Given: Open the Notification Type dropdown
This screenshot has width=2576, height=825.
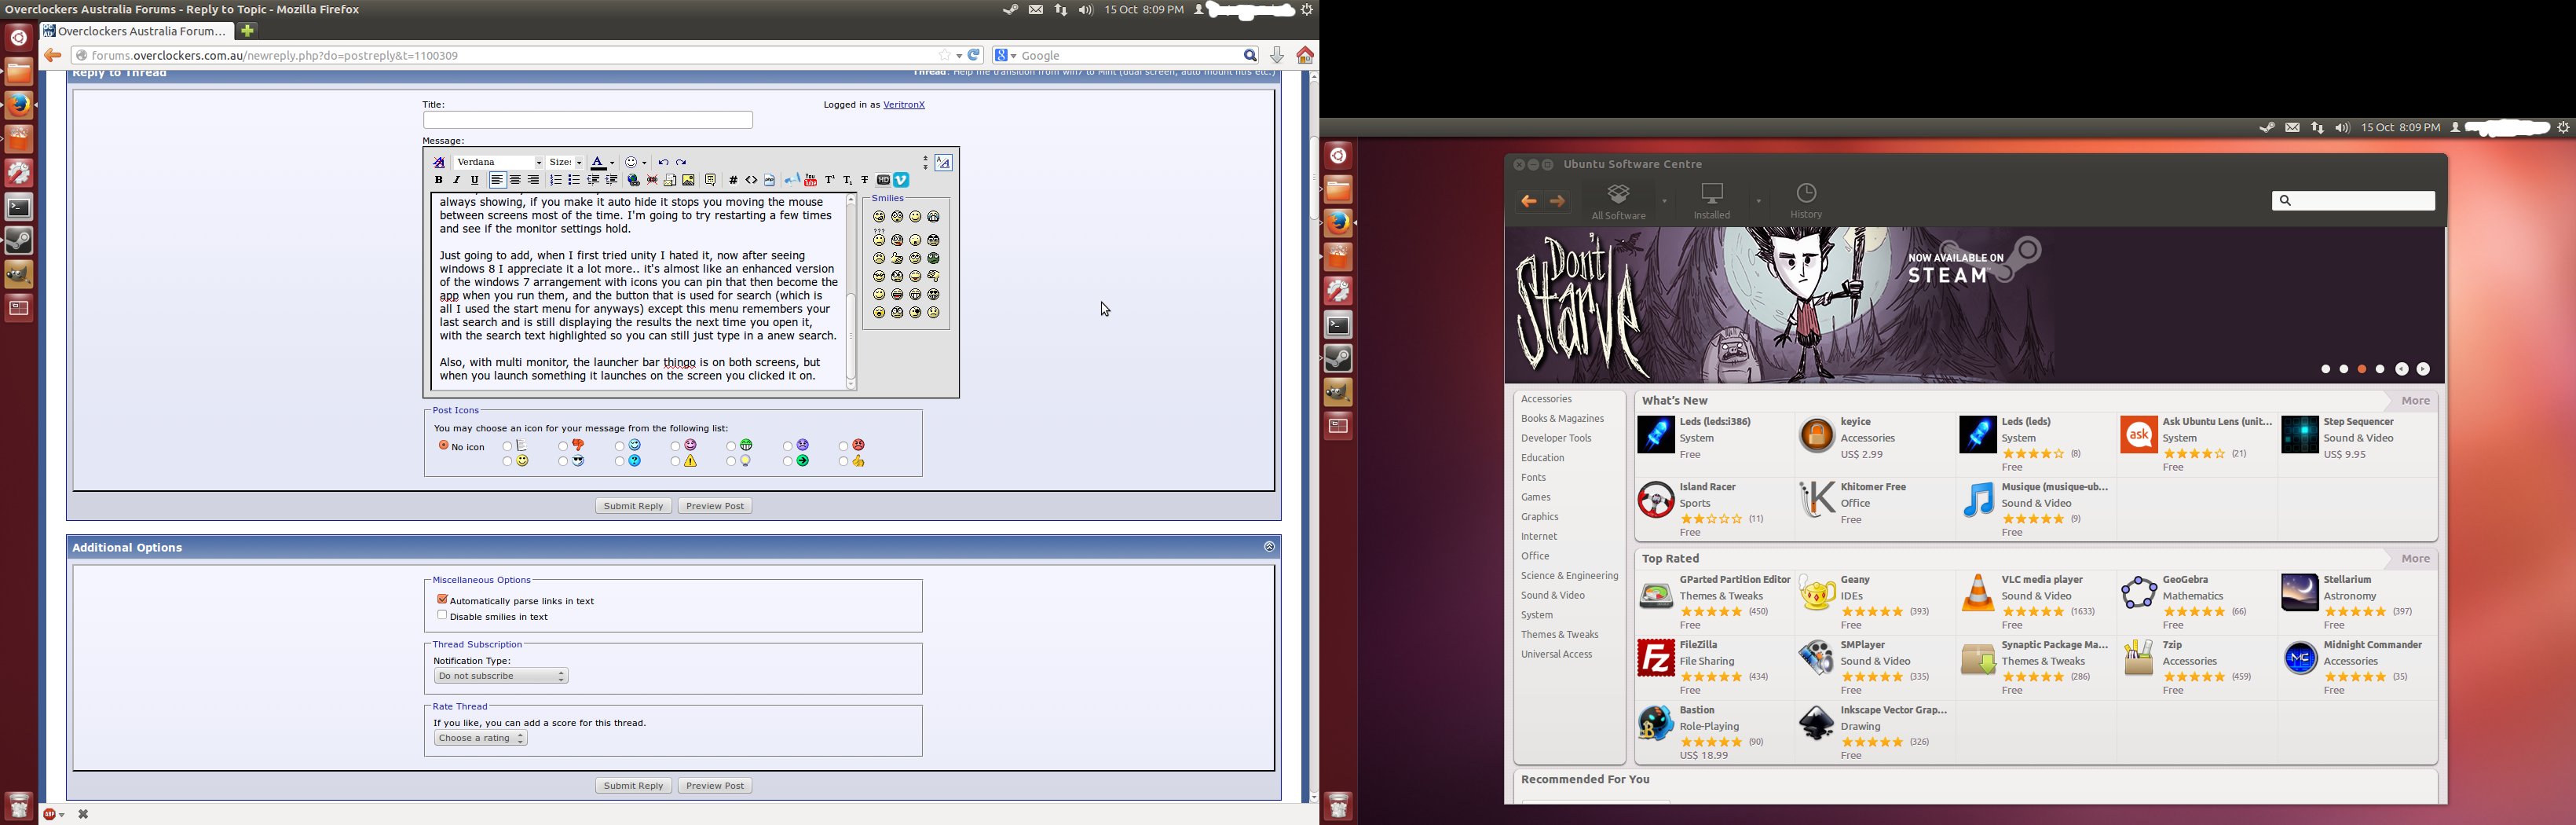Looking at the screenshot, I should [501, 677].
